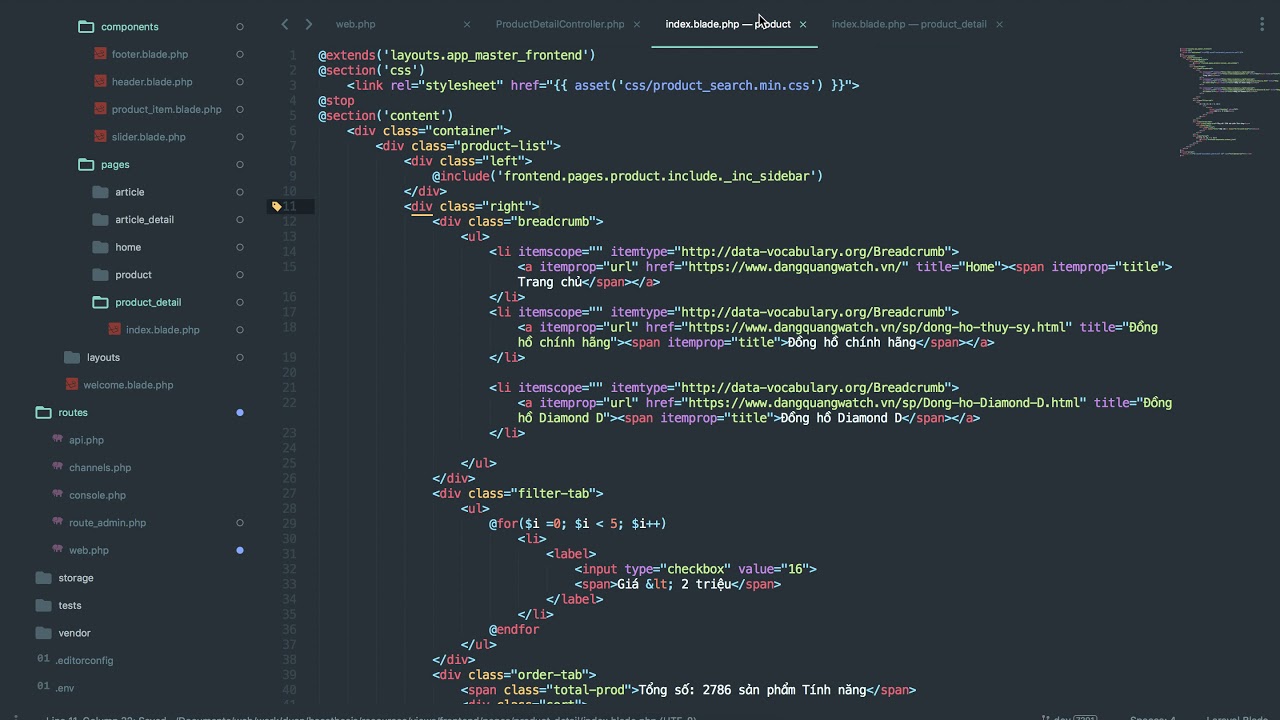Click the sidebar index.blade.php file icon
Screen dimensions: 1280x720
click(x=115, y=330)
